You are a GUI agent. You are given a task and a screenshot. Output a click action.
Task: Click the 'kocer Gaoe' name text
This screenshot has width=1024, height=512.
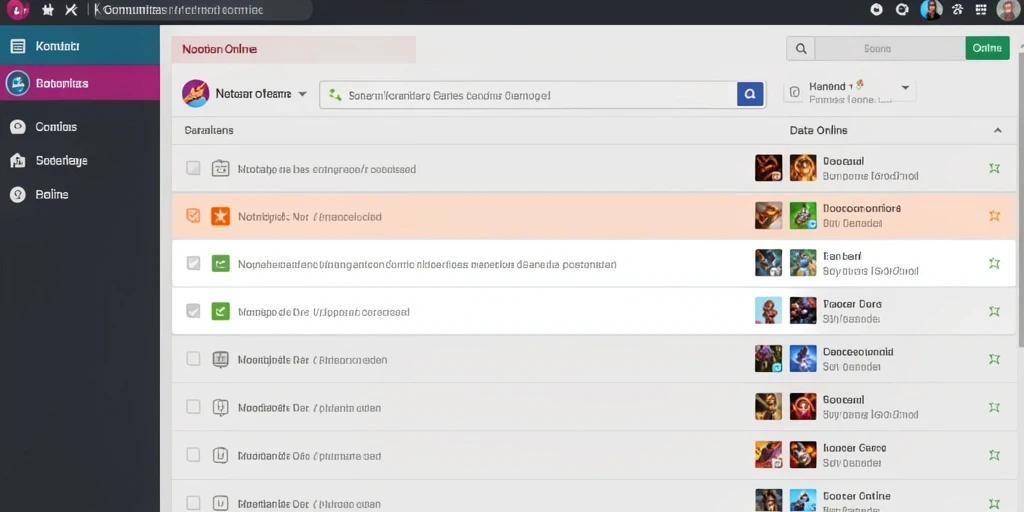[x=854, y=448]
